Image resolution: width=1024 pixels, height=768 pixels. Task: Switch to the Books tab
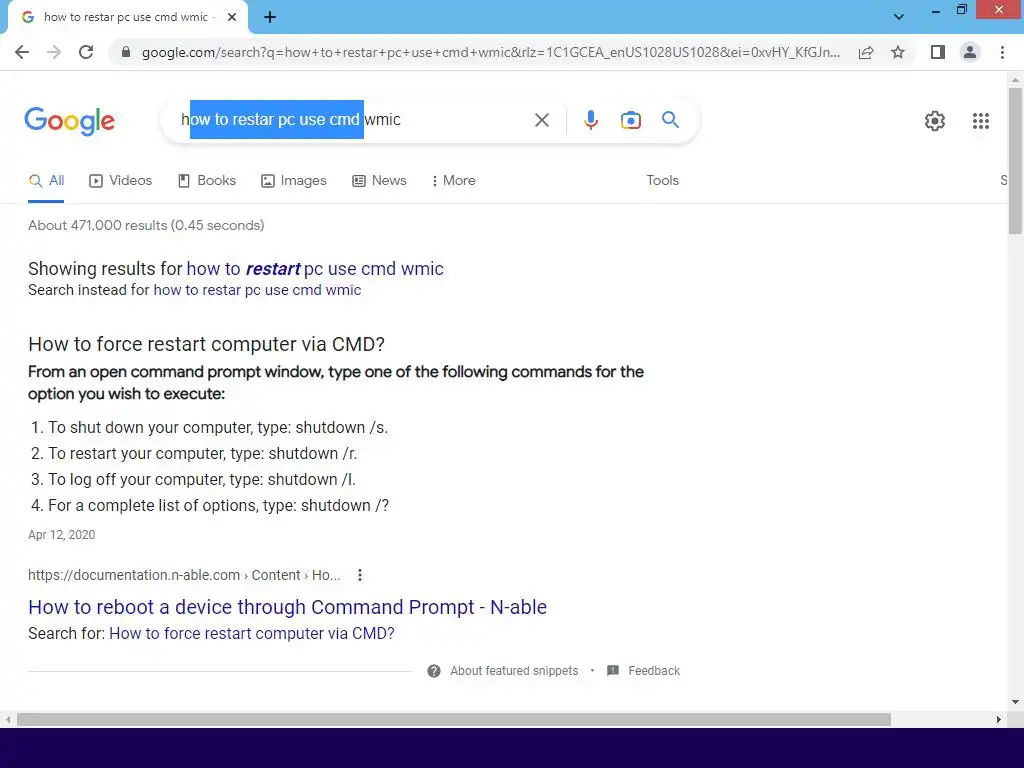(x=206, y=181)
